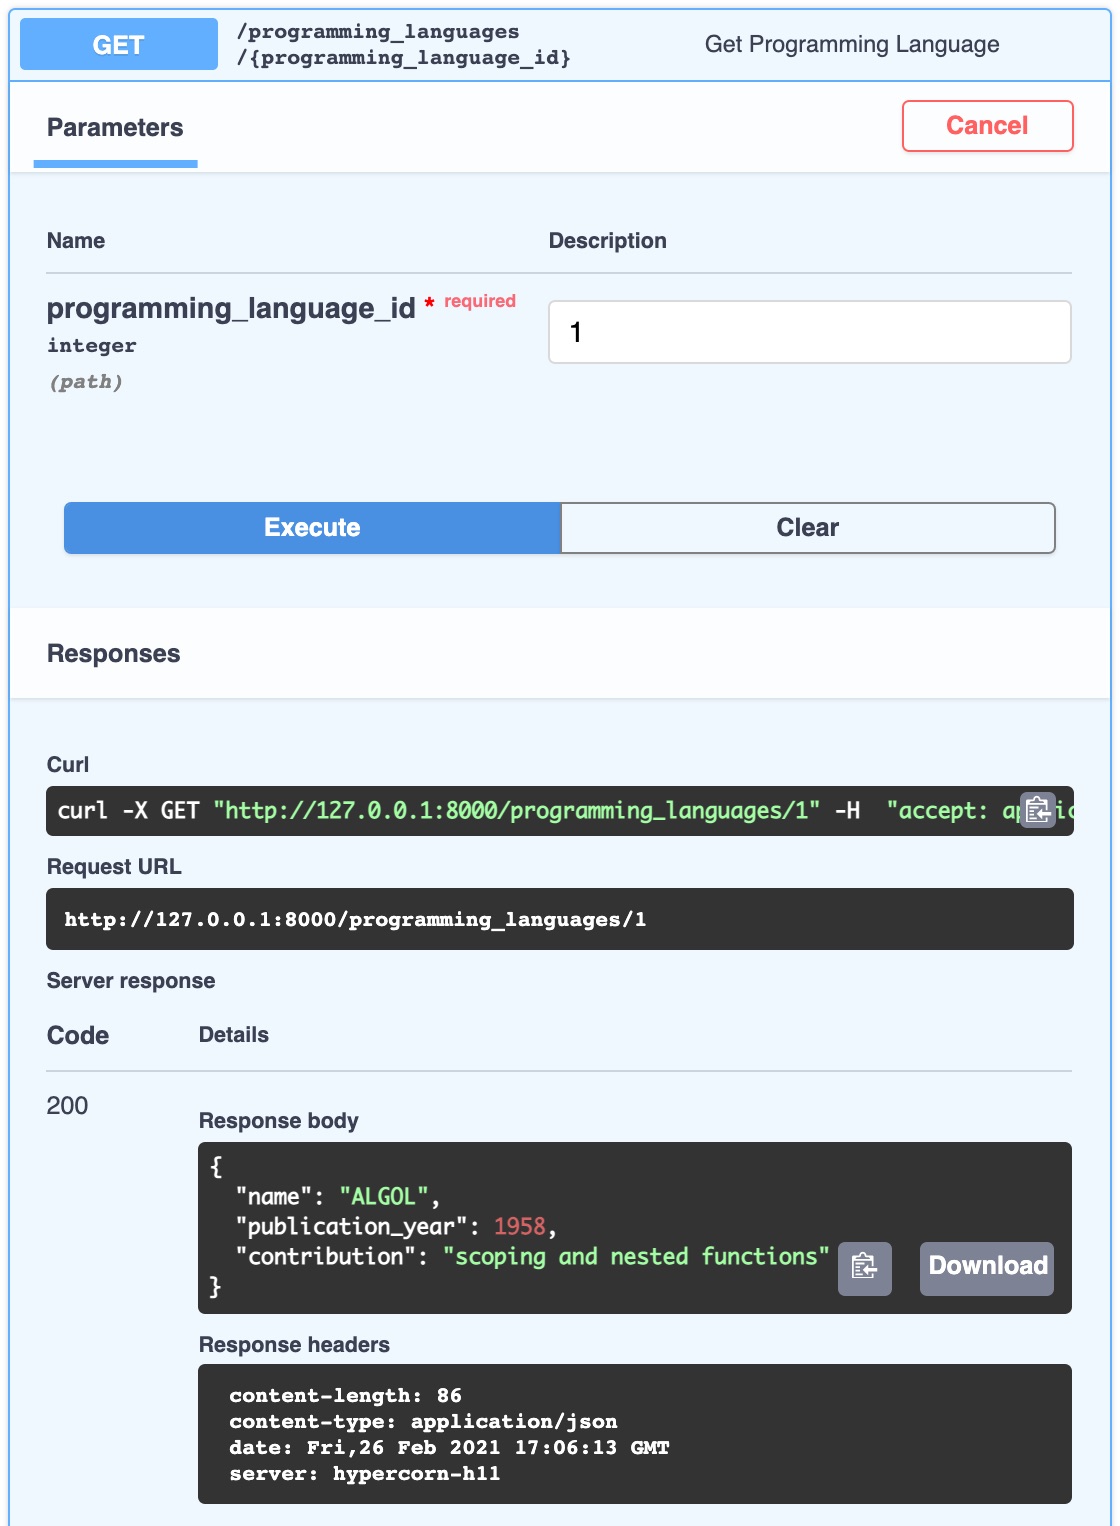Click the 1958 publication year value
The width and height of the screenshot is (1120, 1526).
coord(519,1227)
